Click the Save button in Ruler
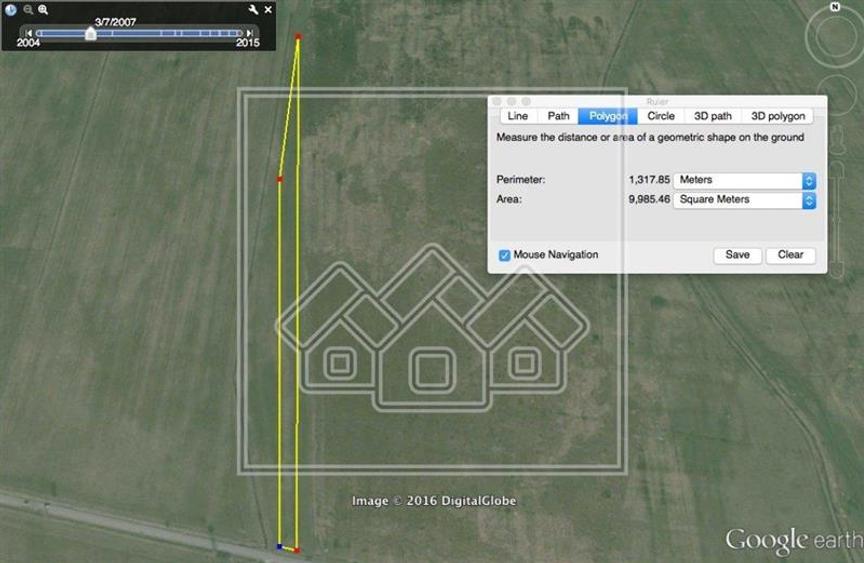 [737, 255]
